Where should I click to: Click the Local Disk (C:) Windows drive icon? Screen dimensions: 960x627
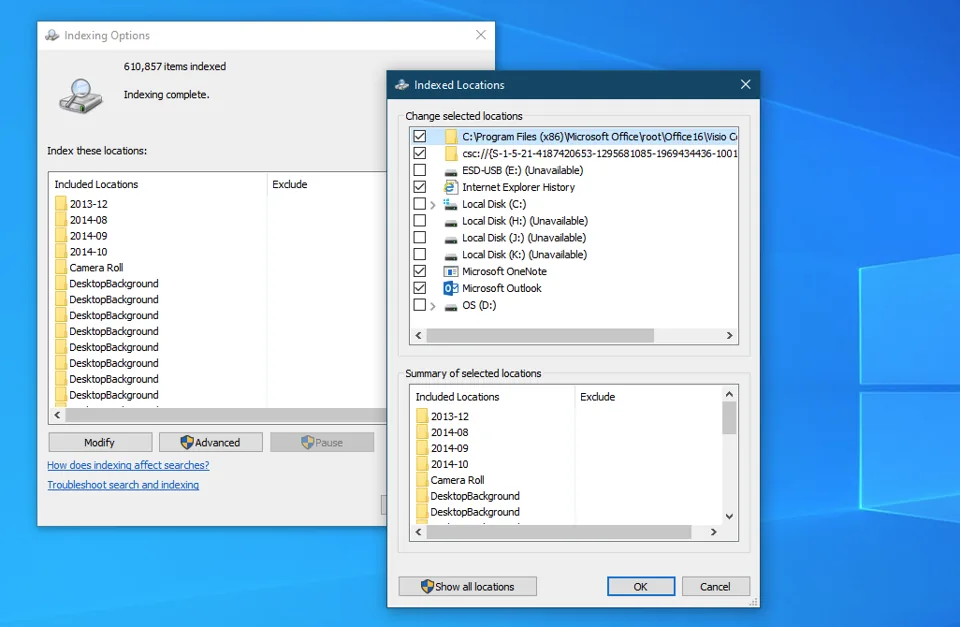[449, 204]
